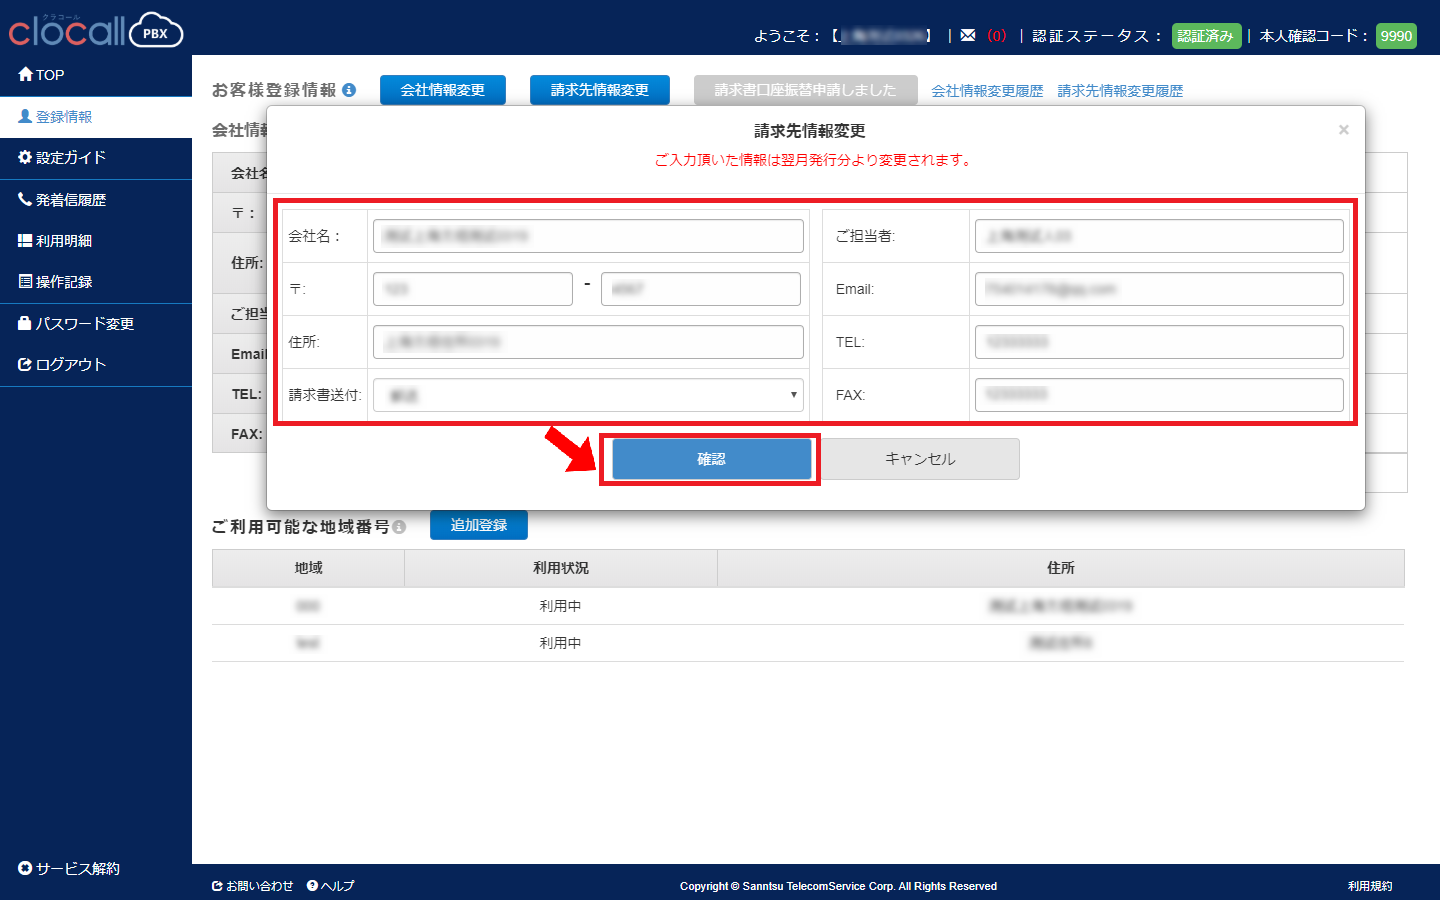The width and height of the screenshot is (1440, 900).
Task: Open 会社情報変更履歴 link
Action: point(987,91)
